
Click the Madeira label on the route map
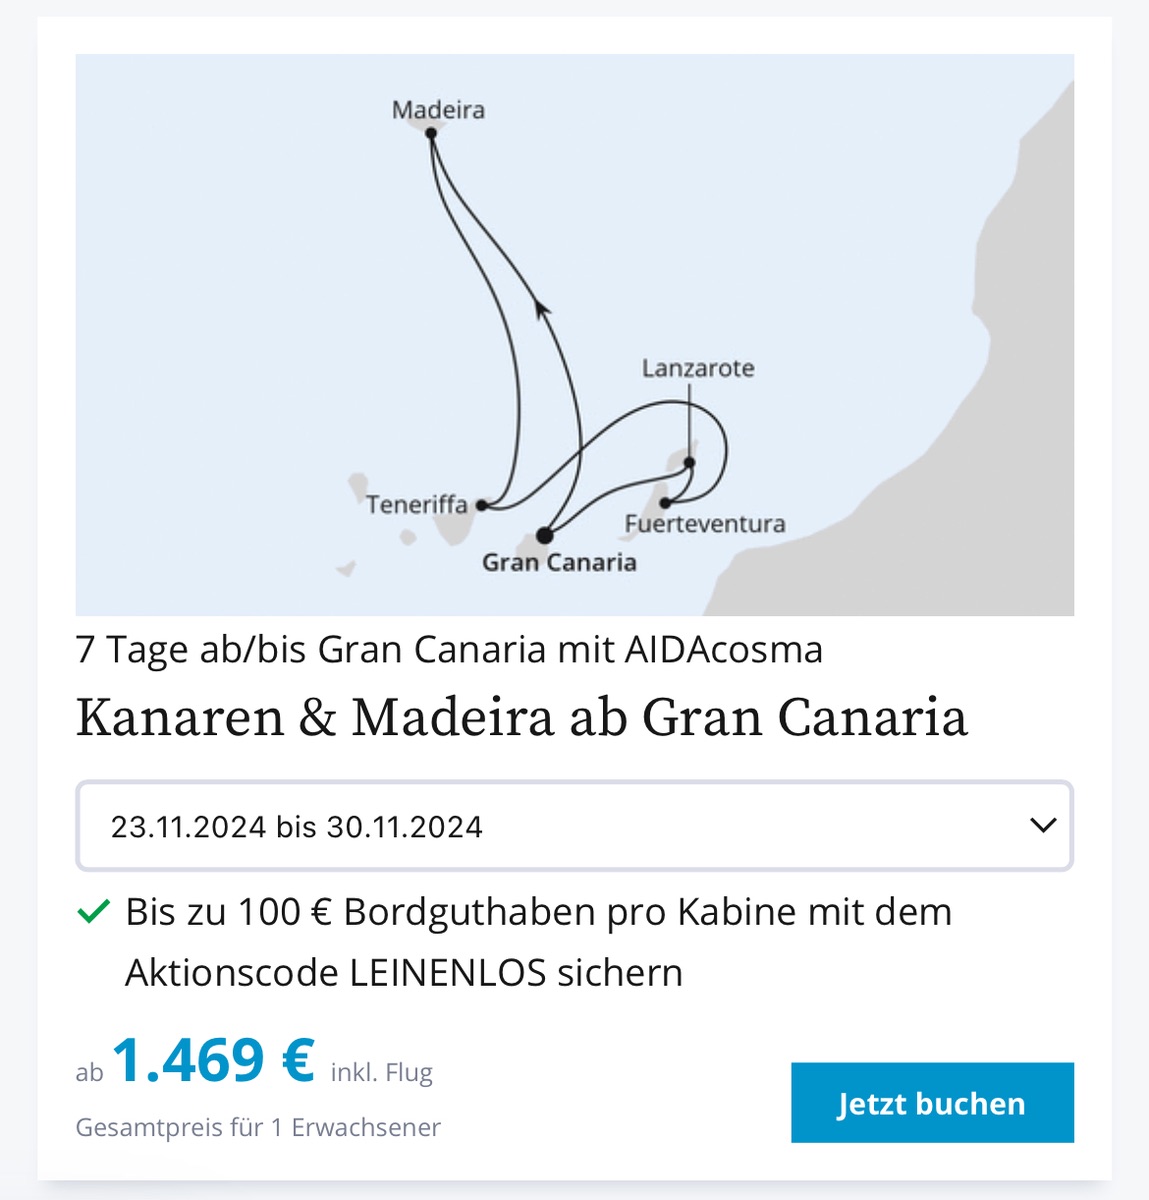coord(438,109)
